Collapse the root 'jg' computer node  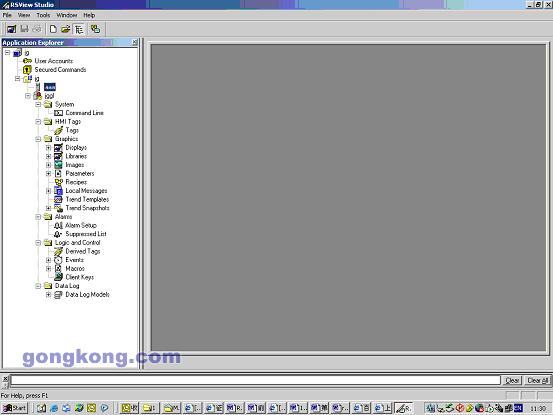point(7,53)
